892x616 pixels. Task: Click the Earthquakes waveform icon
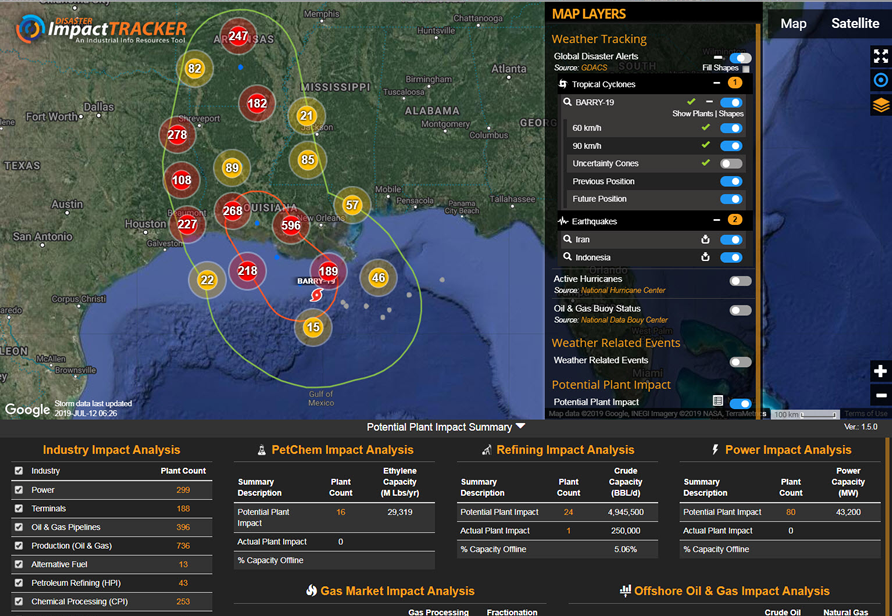pyautogui.click(x=563, y=221)
